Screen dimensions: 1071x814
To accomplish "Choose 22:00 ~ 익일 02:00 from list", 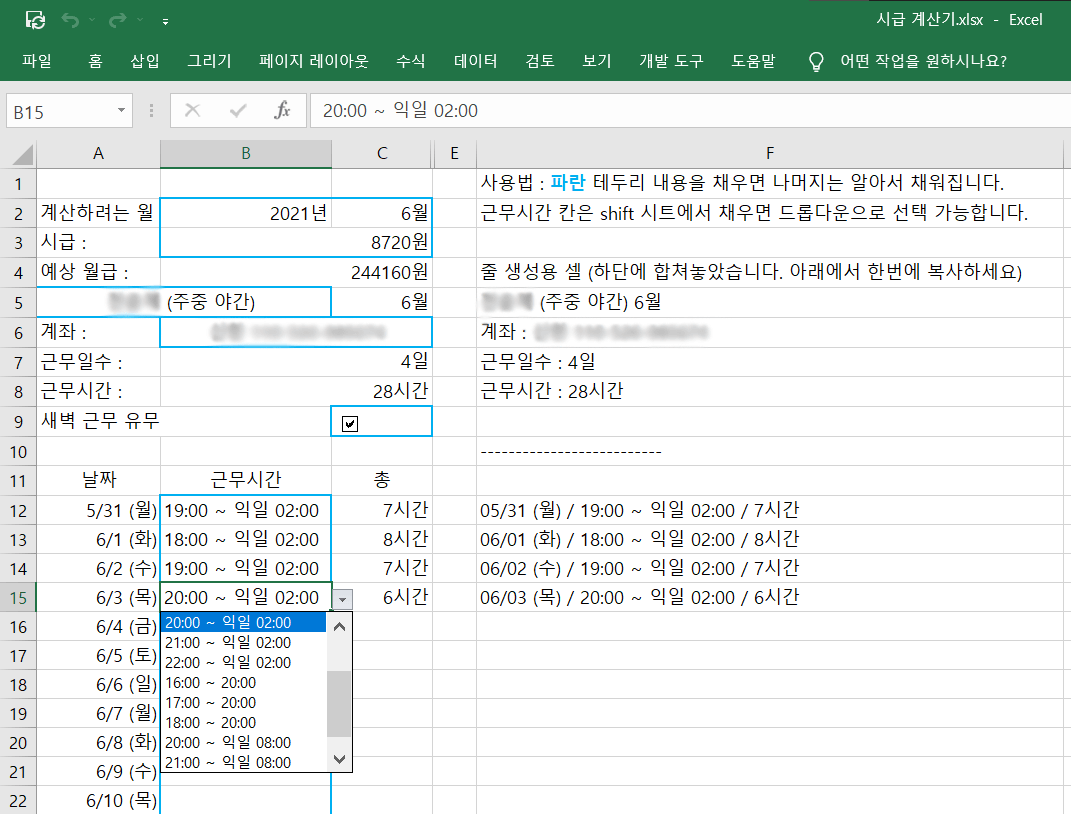I will [x=244, y=662].
